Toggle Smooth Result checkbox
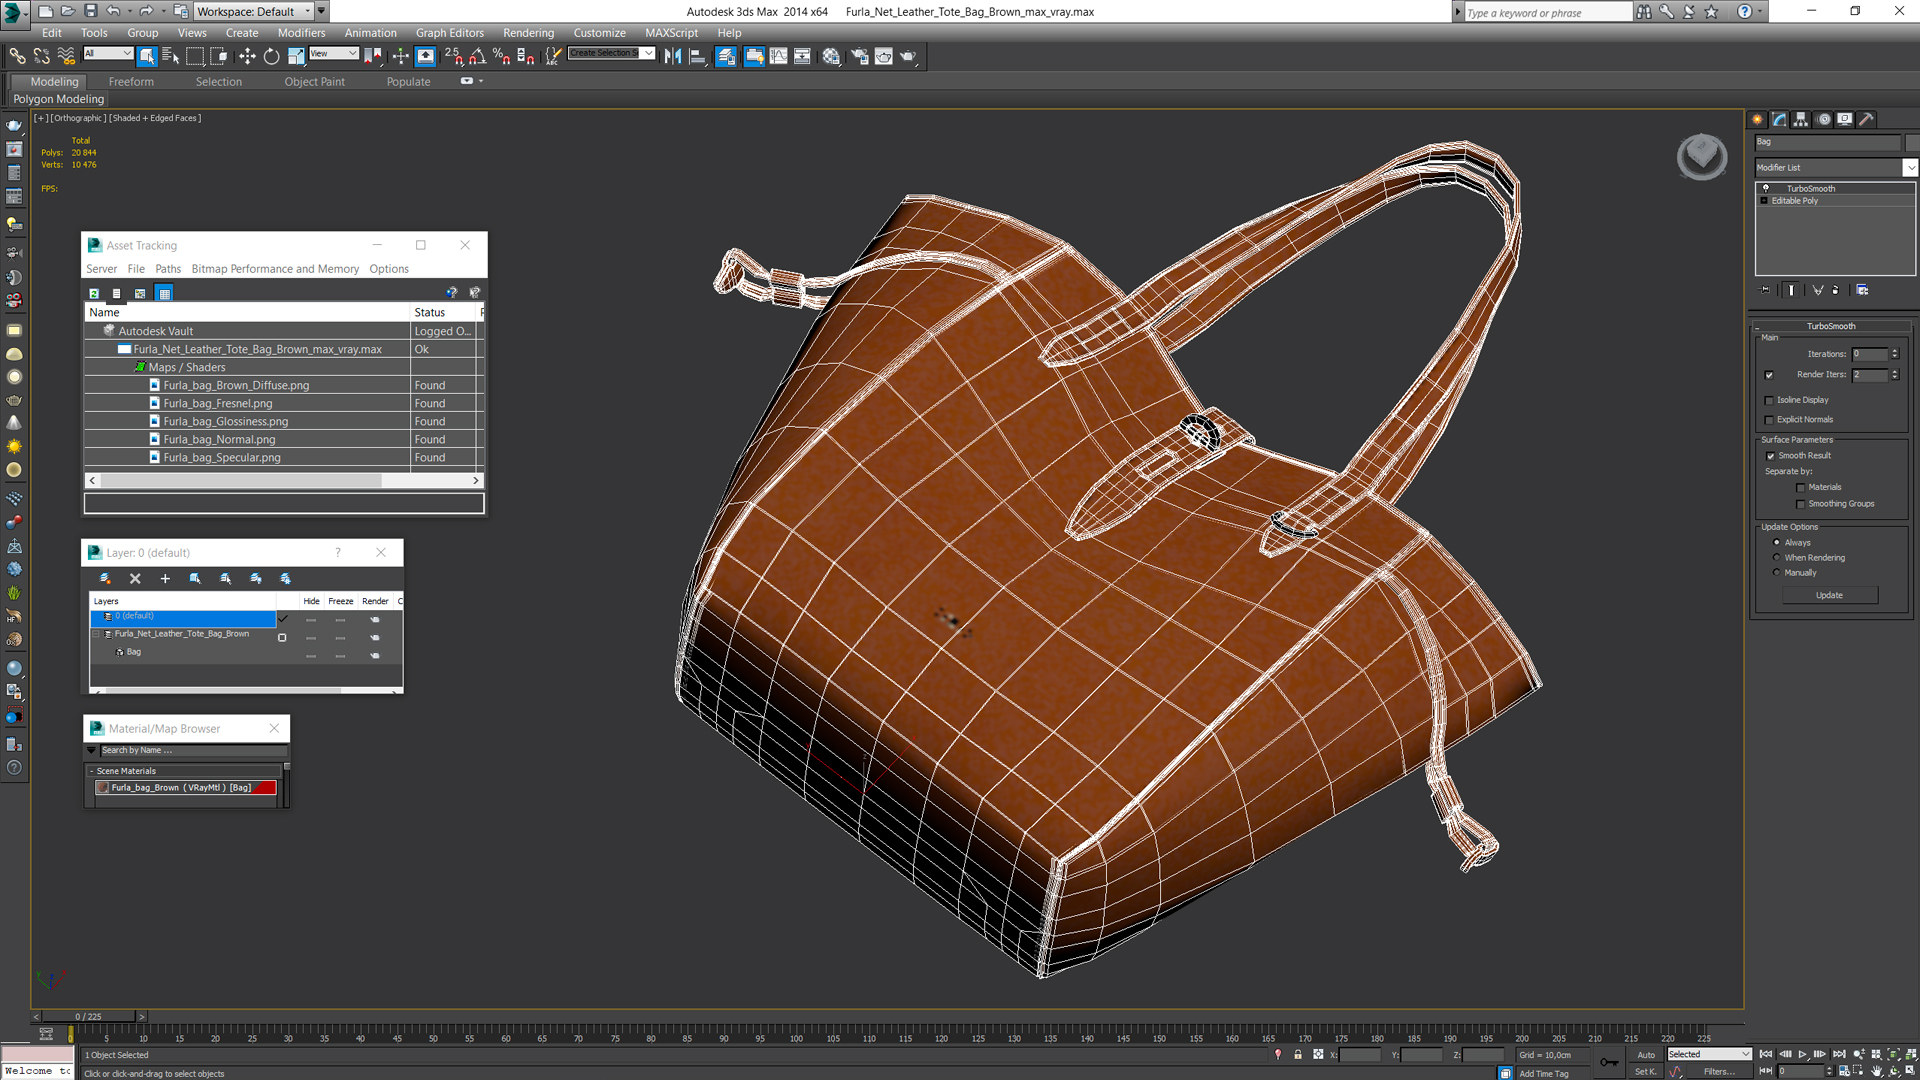This screenshot has height=1080, width=1920. point(1770,456)
